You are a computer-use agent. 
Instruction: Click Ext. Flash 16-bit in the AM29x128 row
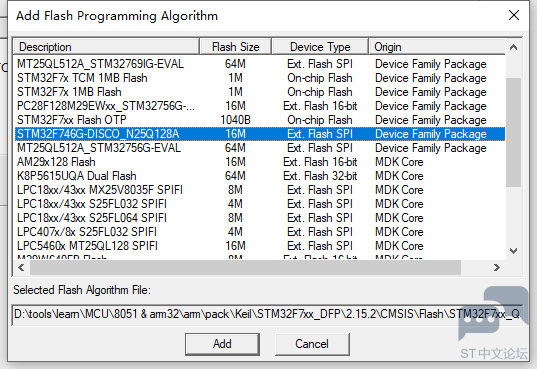pos(320,162)
